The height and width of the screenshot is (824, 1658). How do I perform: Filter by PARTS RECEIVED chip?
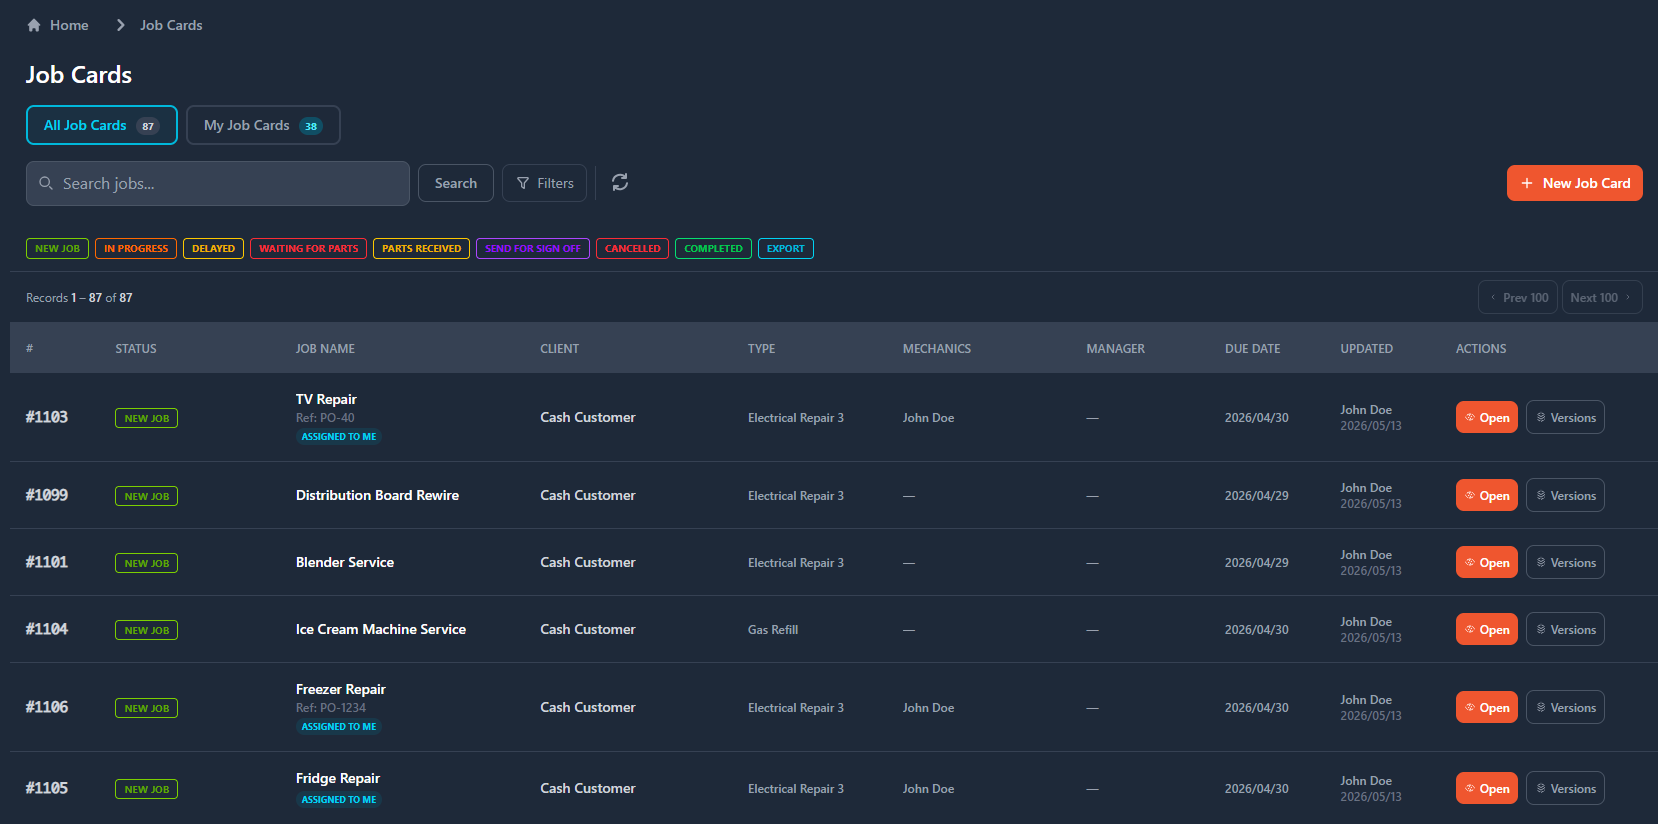[x=421, y=248]
